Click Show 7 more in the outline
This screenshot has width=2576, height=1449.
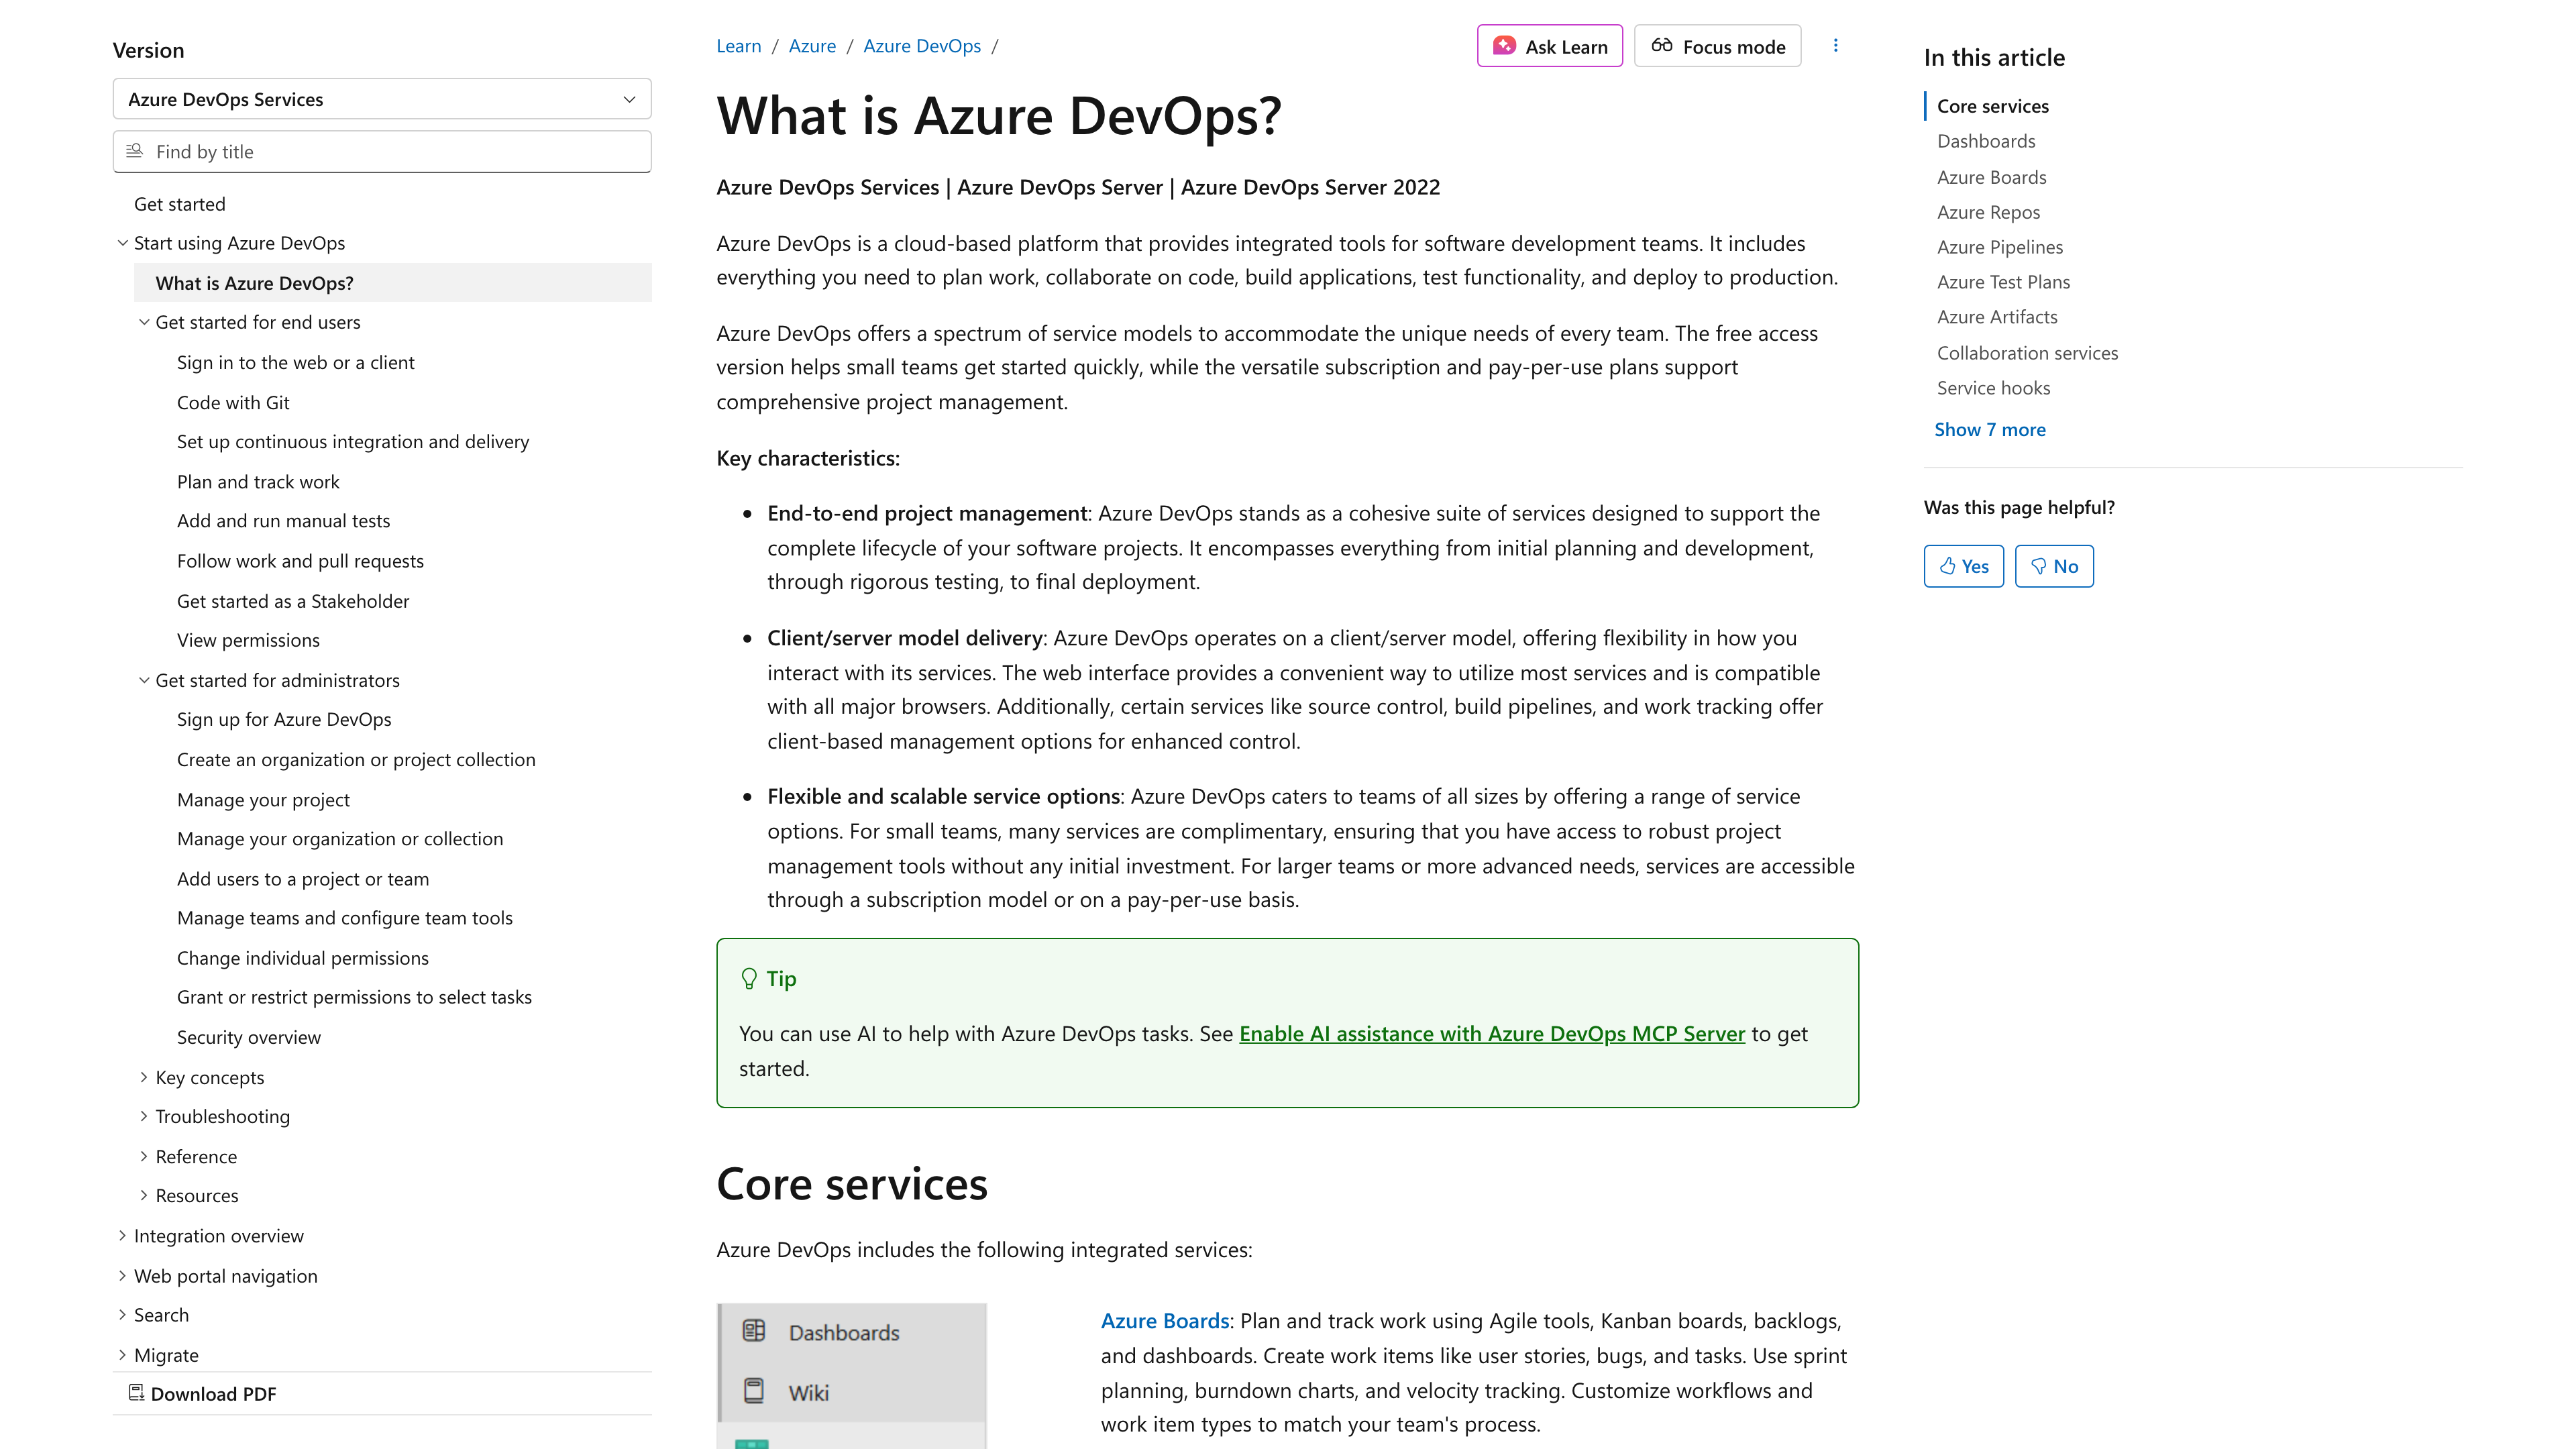(1990, 429)
